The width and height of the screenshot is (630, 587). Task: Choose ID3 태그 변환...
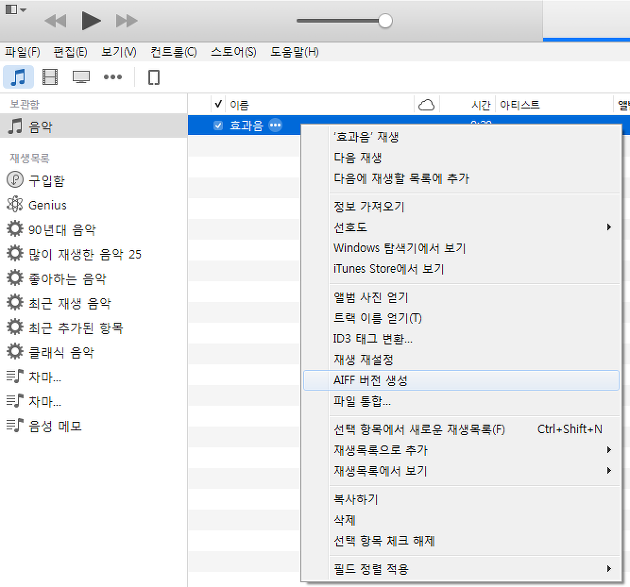click(461, 339)
